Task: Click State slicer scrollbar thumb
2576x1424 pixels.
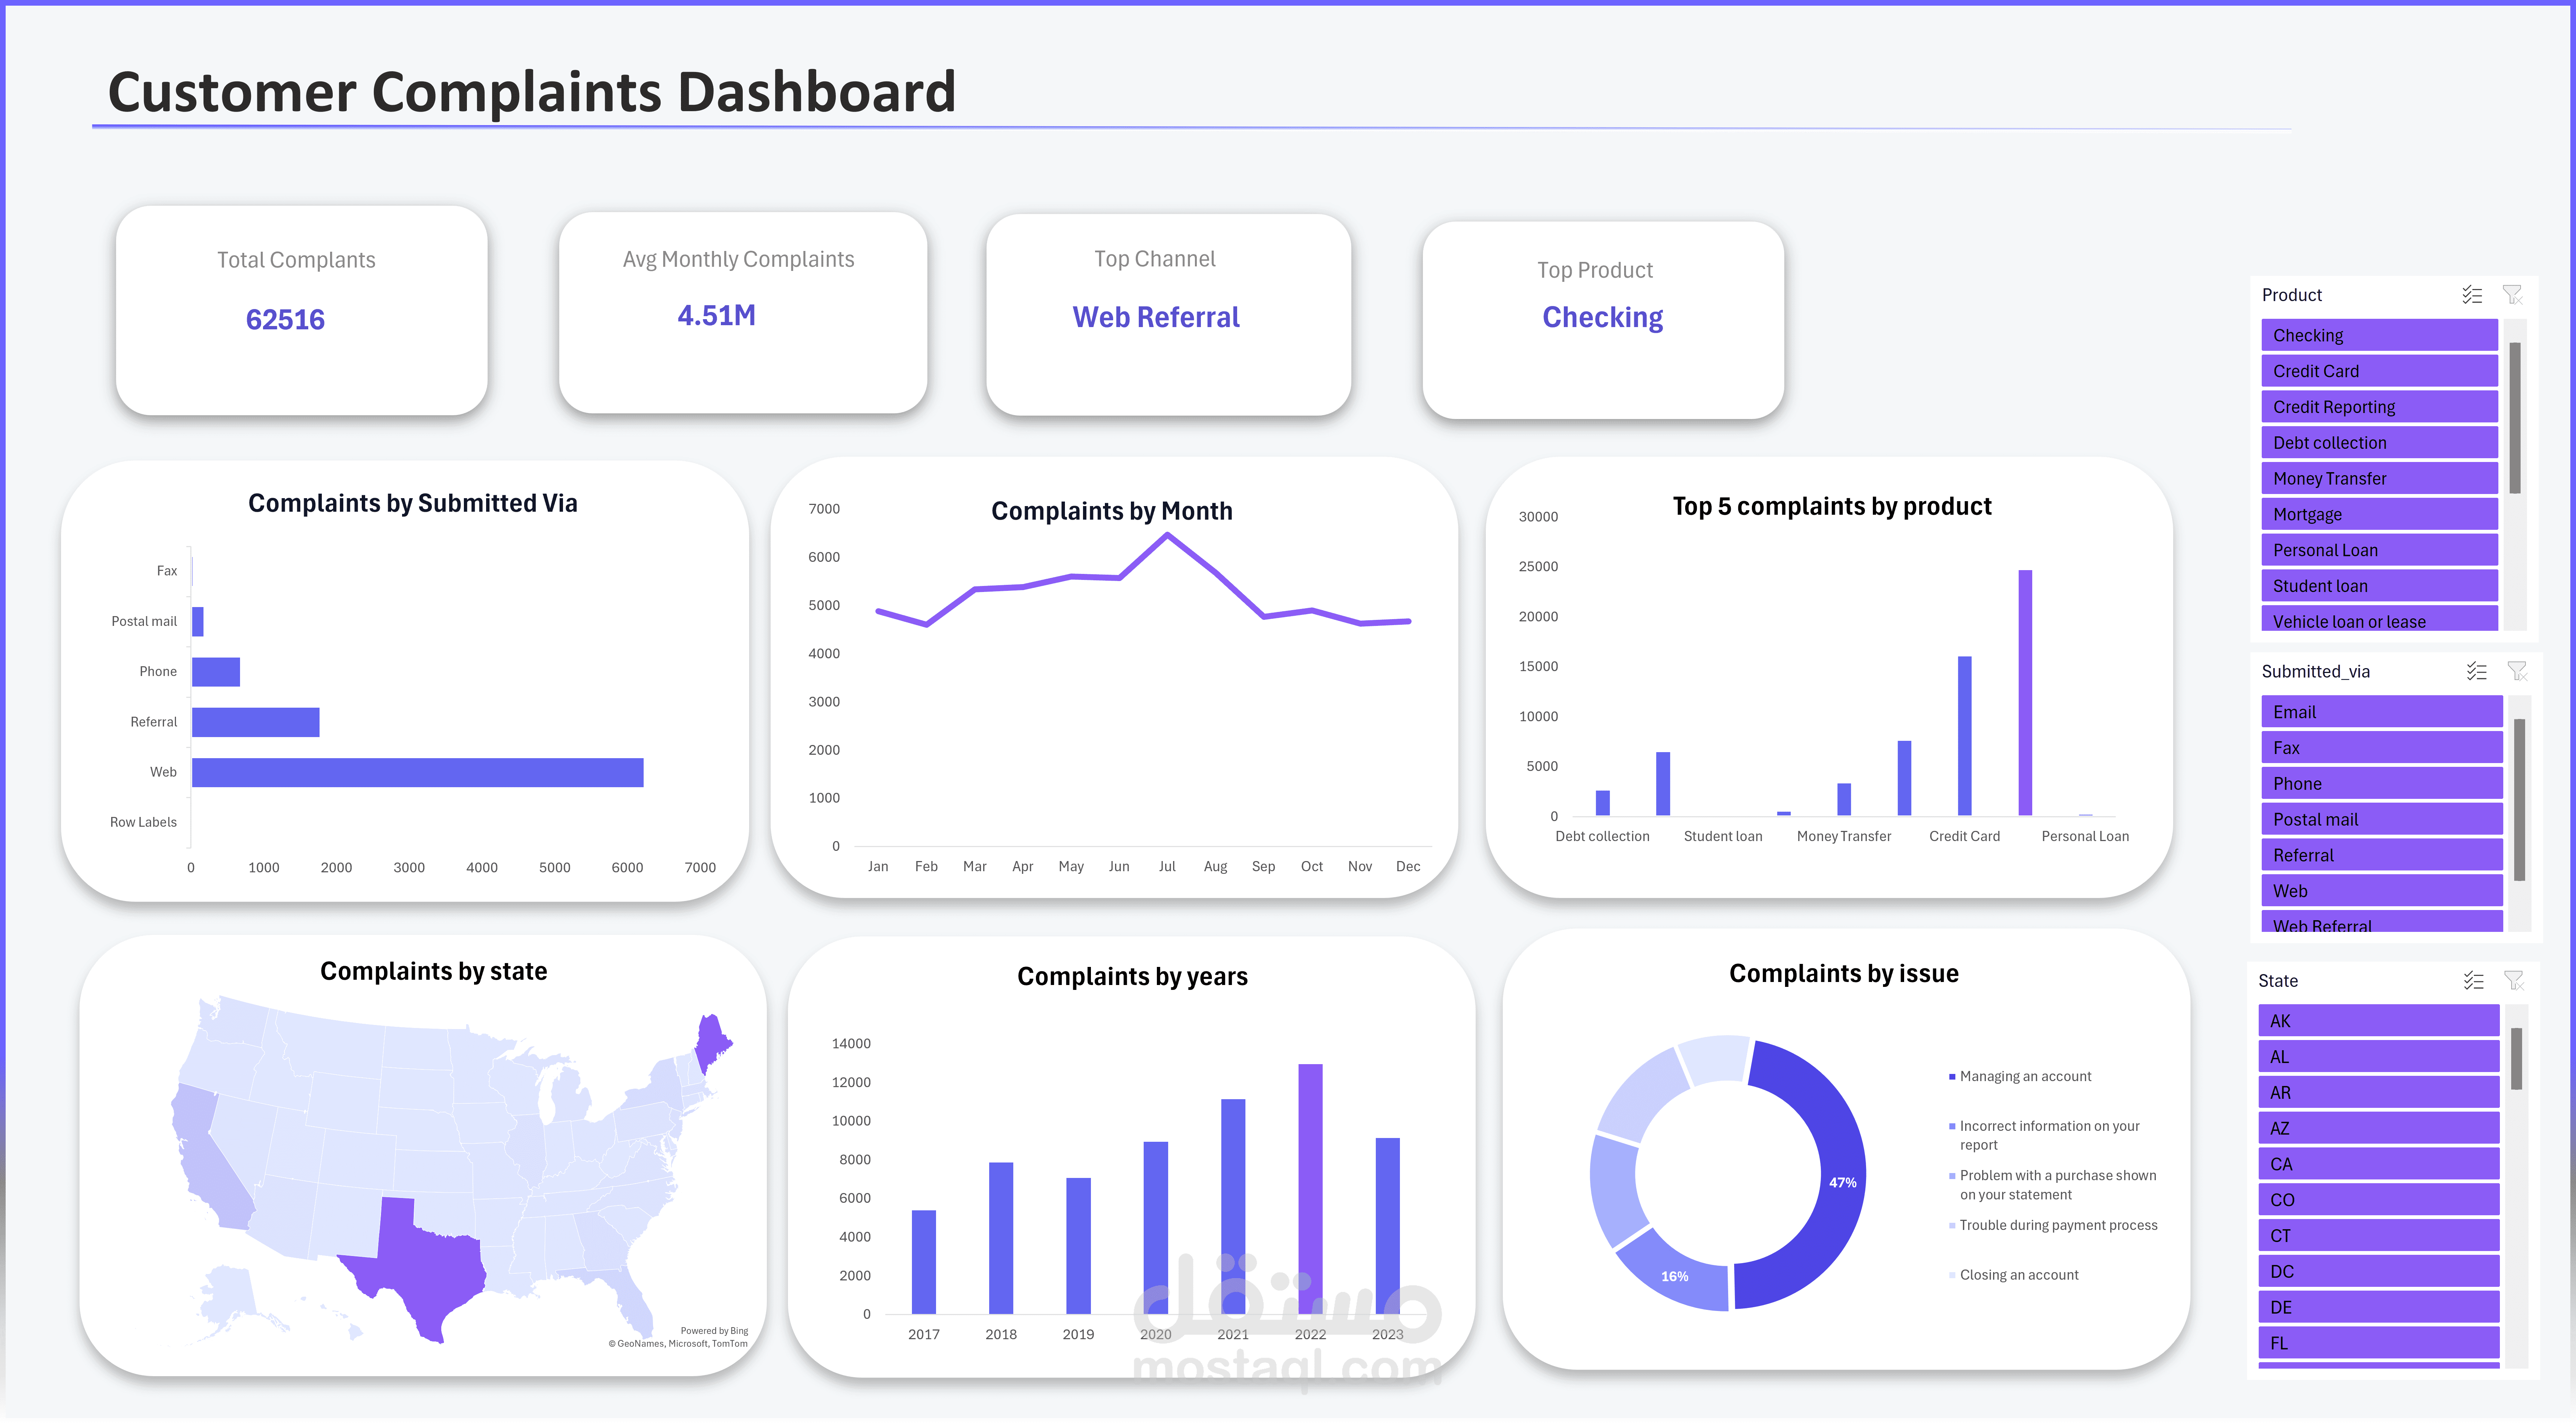Action: pyautogui.click(x=2516, y=1058)
